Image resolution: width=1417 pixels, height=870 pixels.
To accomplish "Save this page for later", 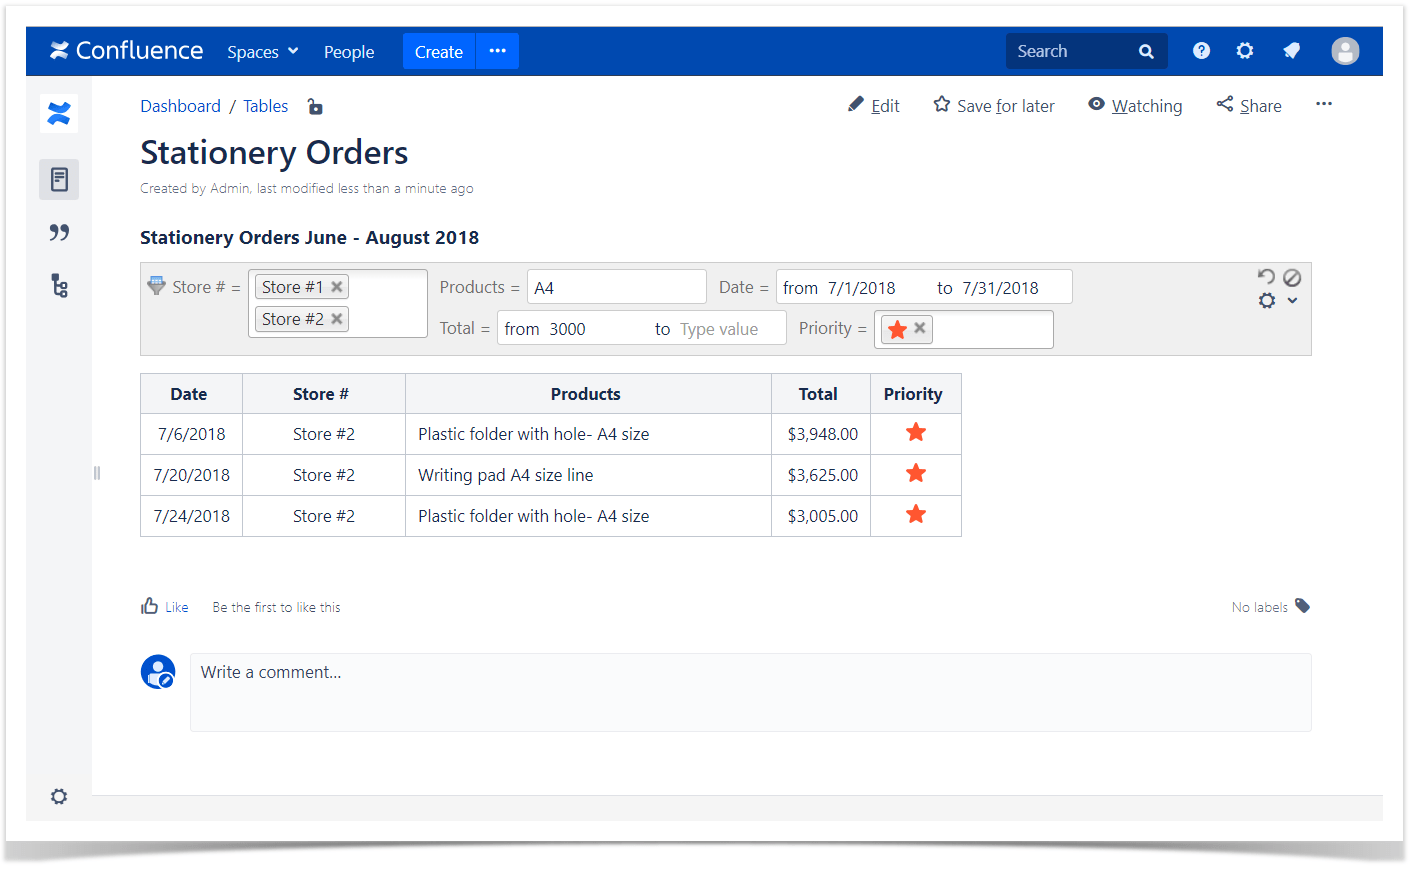I will (993, 105).
